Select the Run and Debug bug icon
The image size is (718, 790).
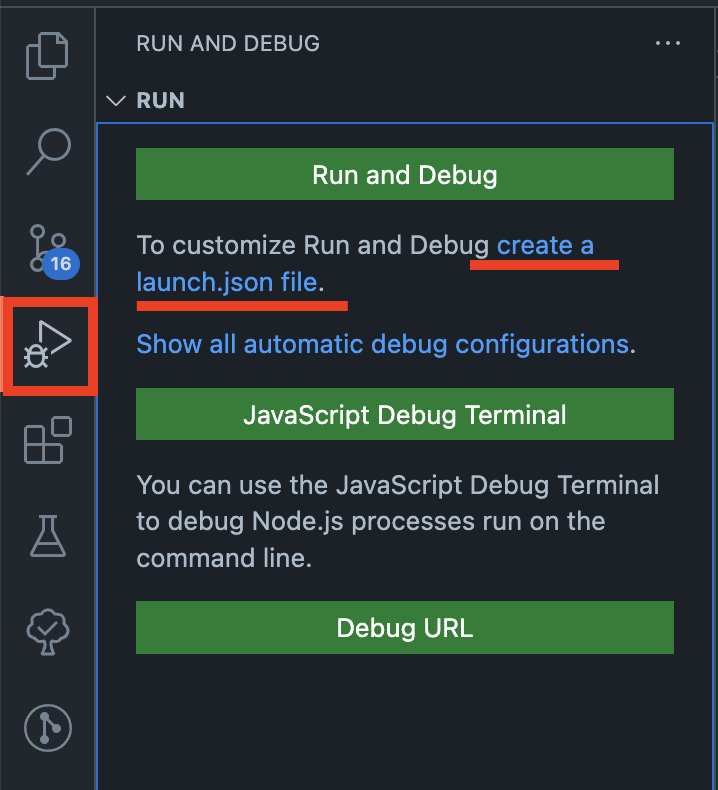point(48,344)
